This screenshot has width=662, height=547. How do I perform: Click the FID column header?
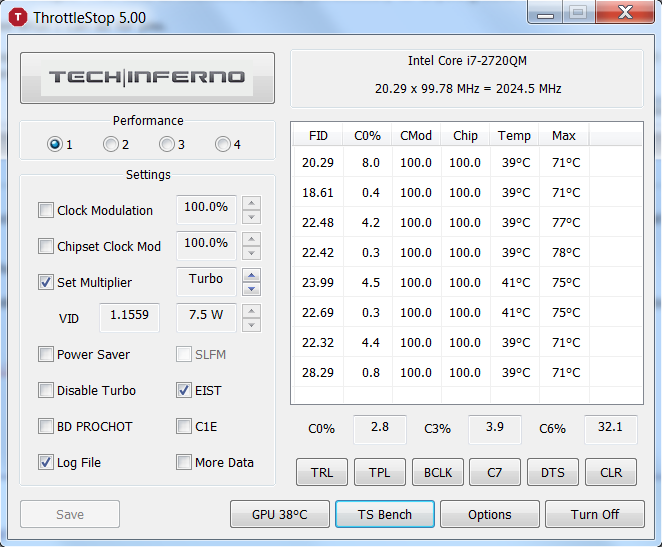coord(318,135)
